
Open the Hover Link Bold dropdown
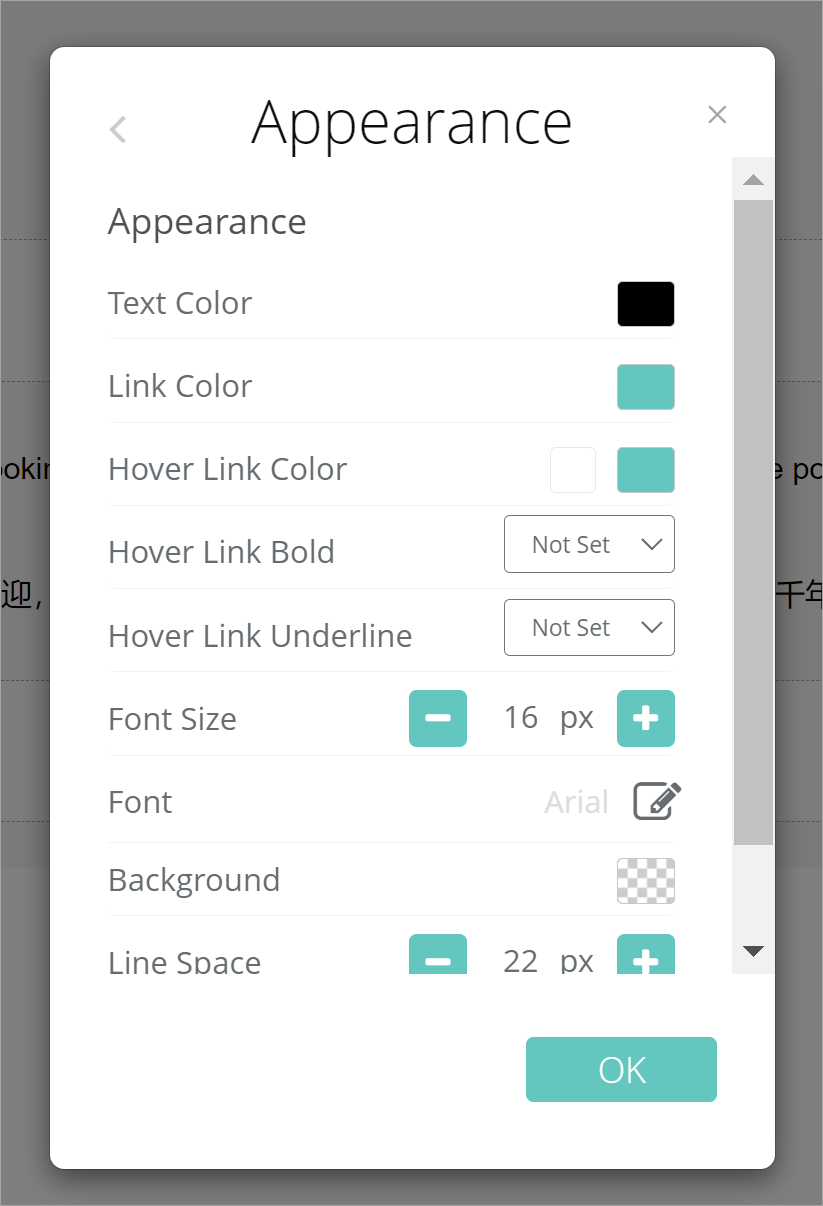point(589,544)
